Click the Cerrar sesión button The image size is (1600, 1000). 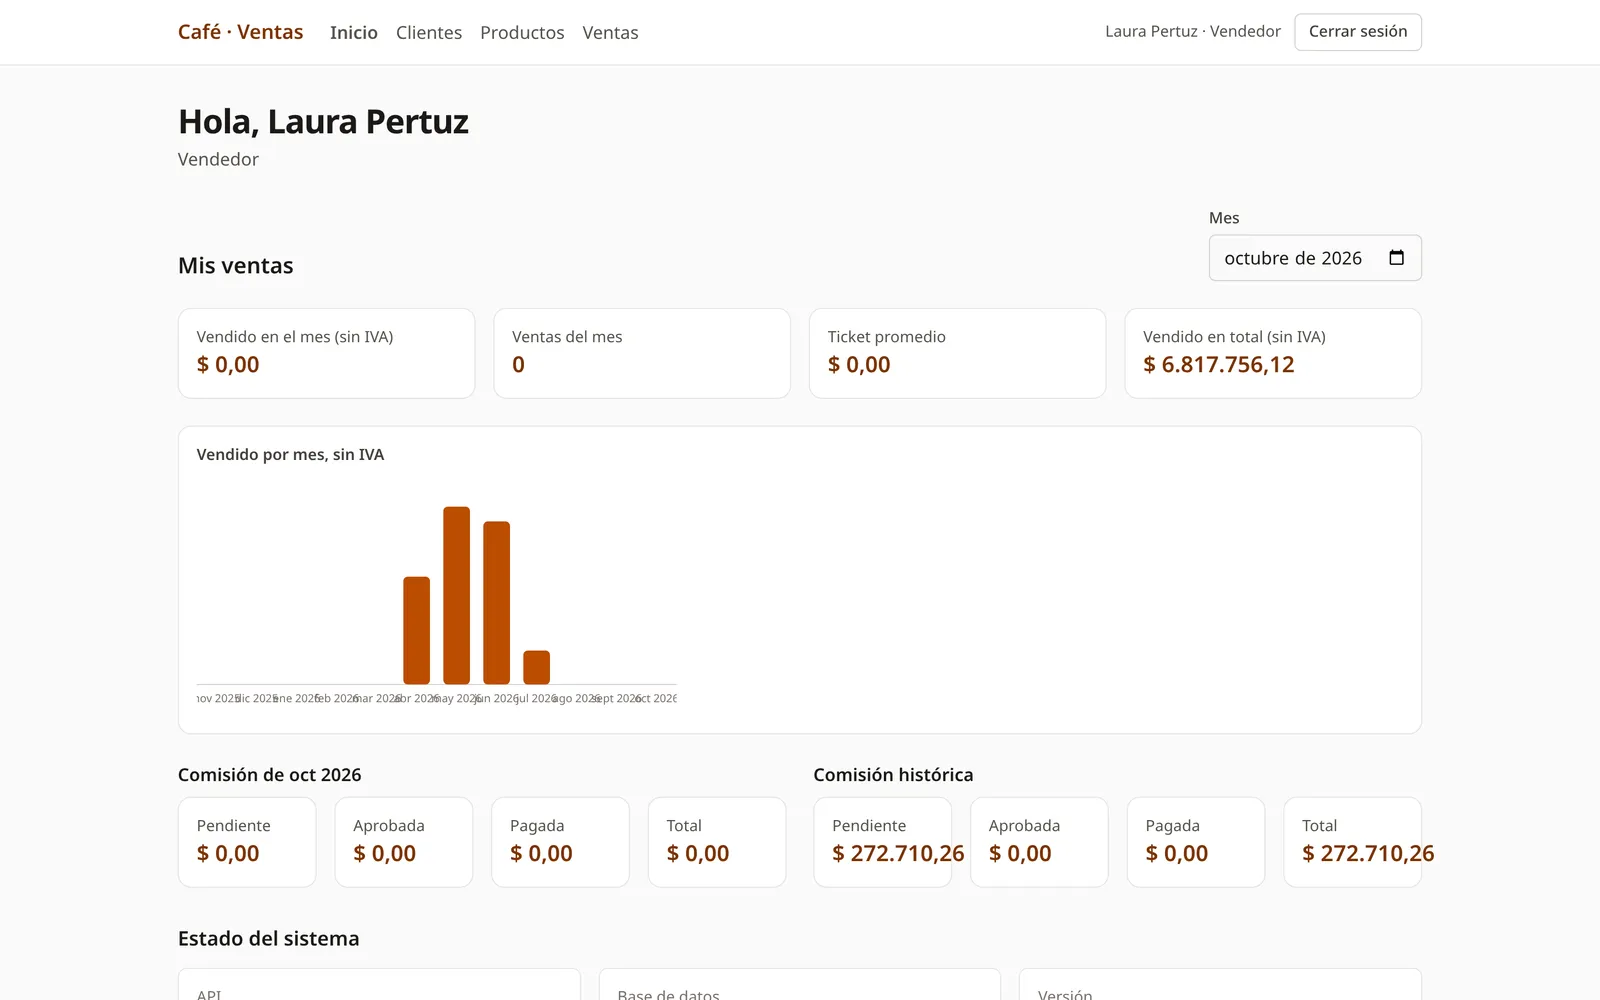point(1358,32)
